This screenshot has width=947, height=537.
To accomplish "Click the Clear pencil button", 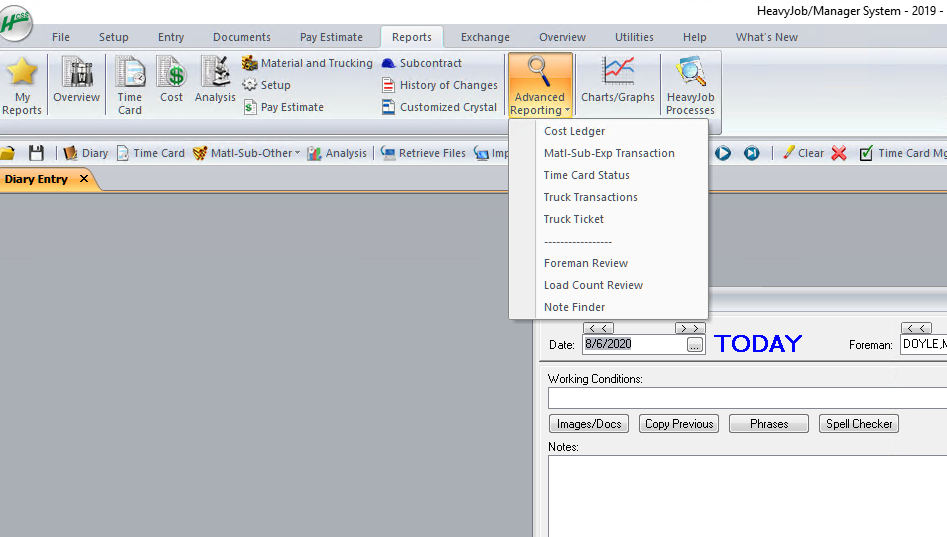I will (x=803, y=153).
